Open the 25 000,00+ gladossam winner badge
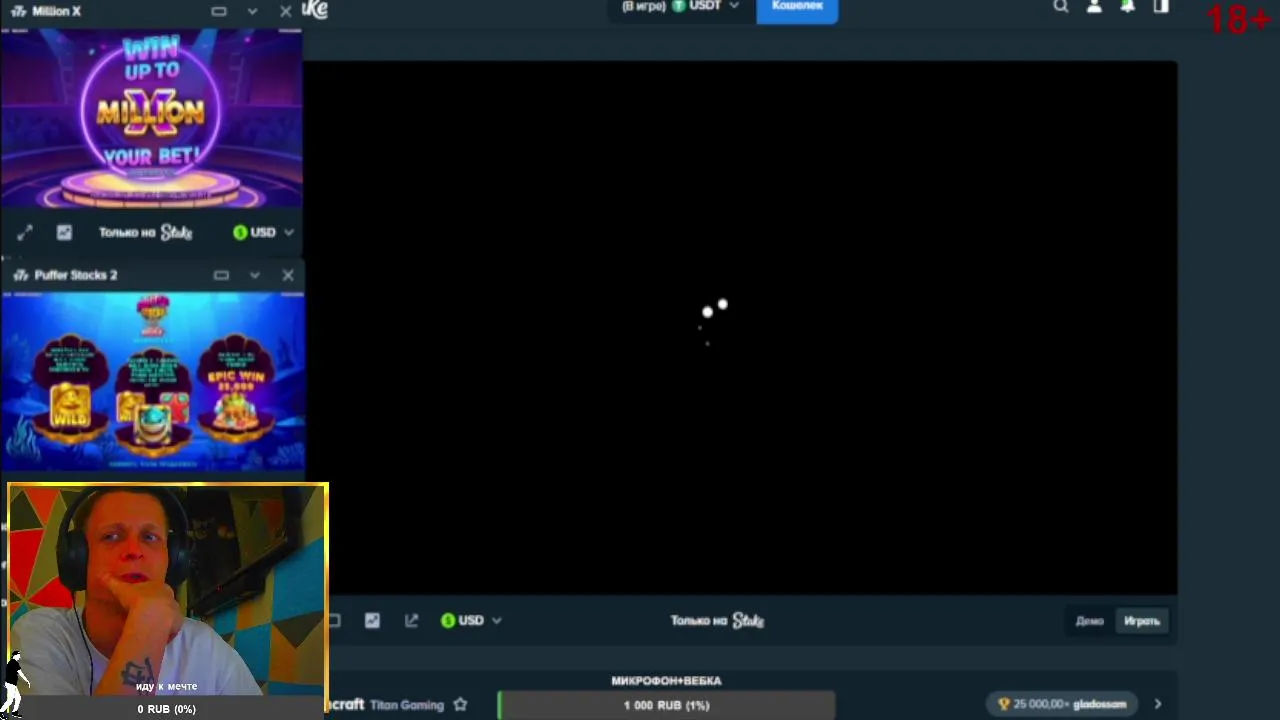1280x720 pixels. click(1062, 704)
